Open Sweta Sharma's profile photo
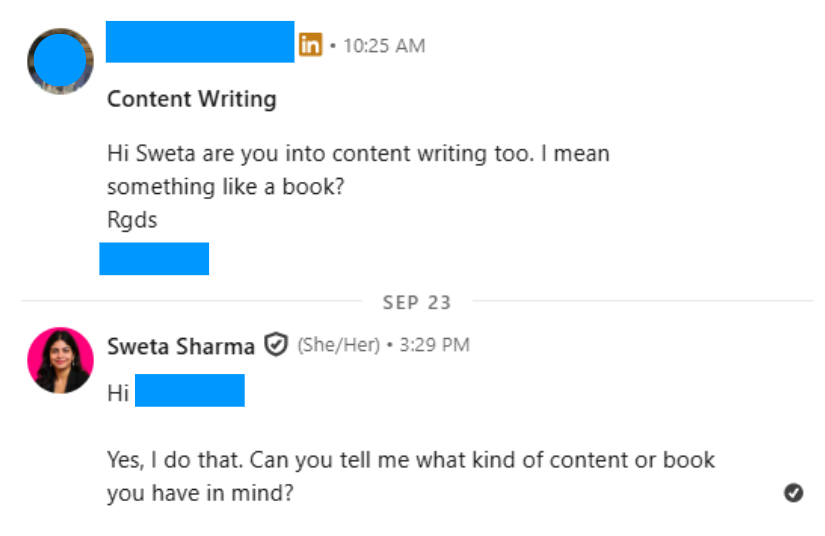 pyautogui.click(x=60, y=360)
